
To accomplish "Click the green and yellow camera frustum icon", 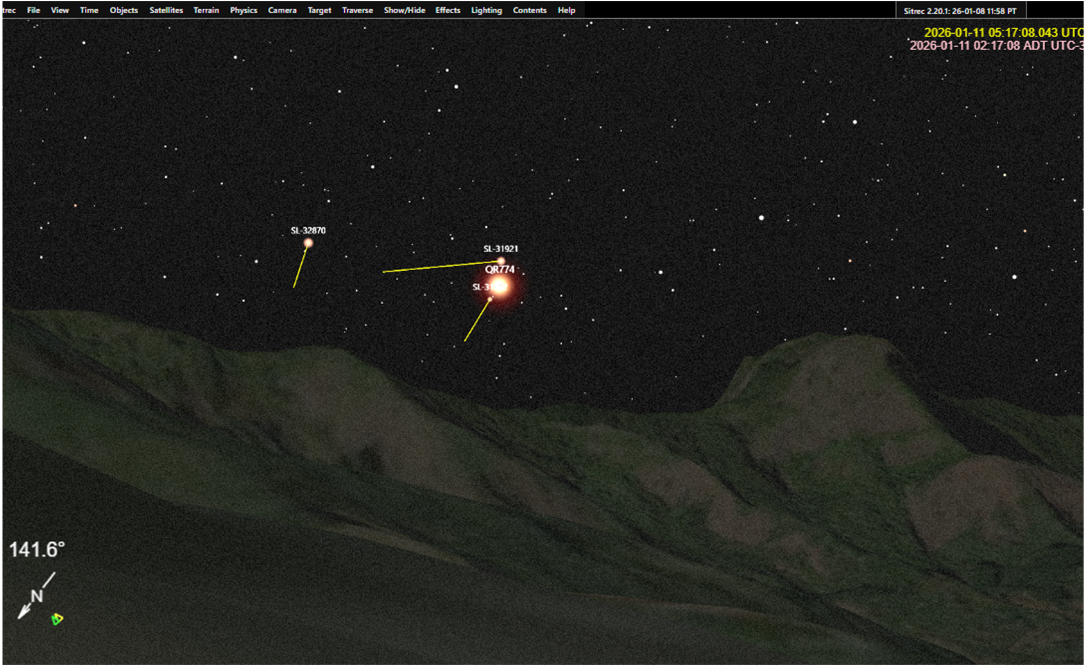I will pyautogui.click(x=58, y=619).
